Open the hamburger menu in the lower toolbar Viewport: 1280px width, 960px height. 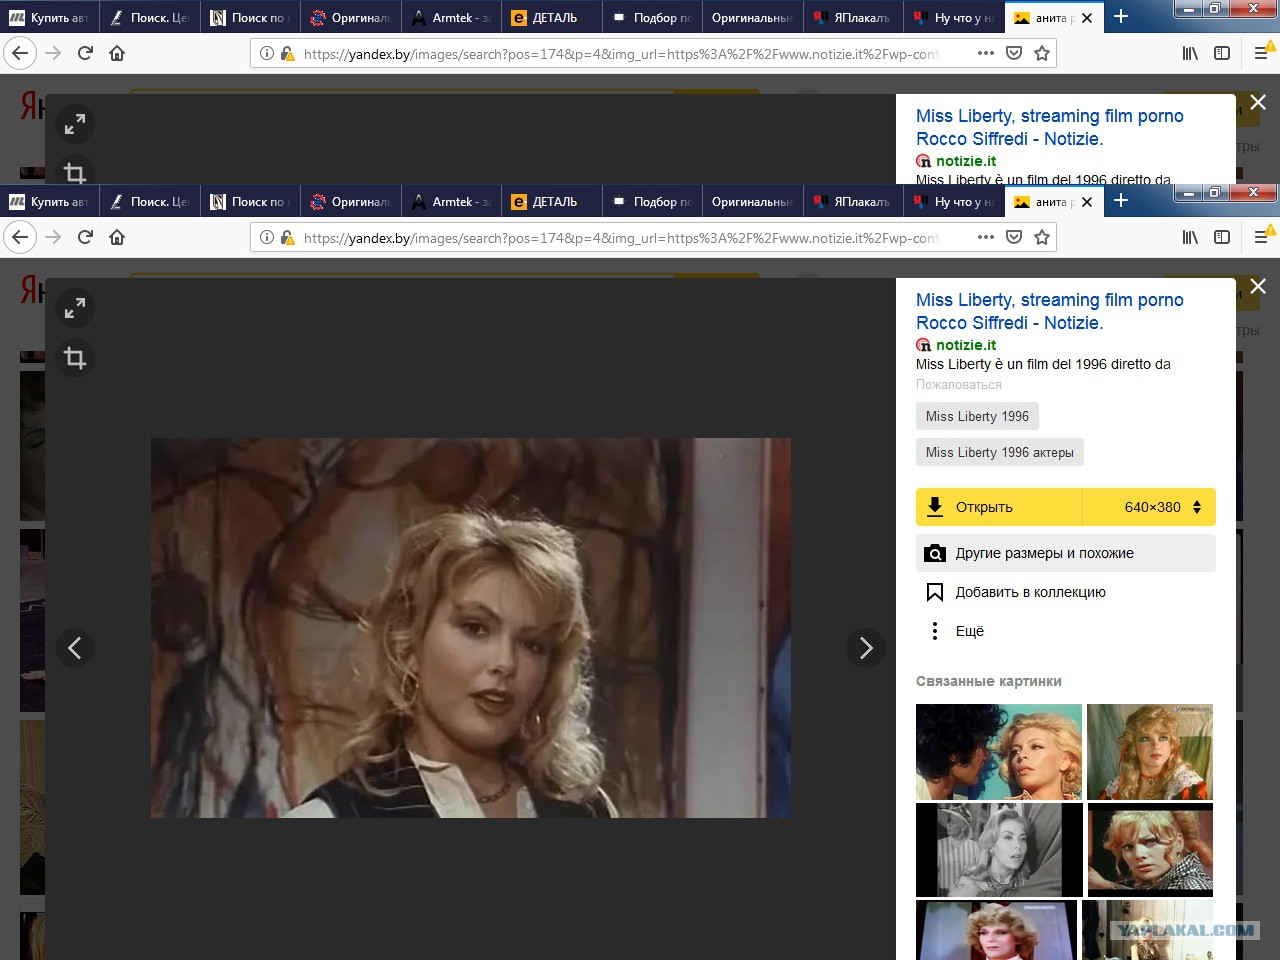coord(1262,237)
